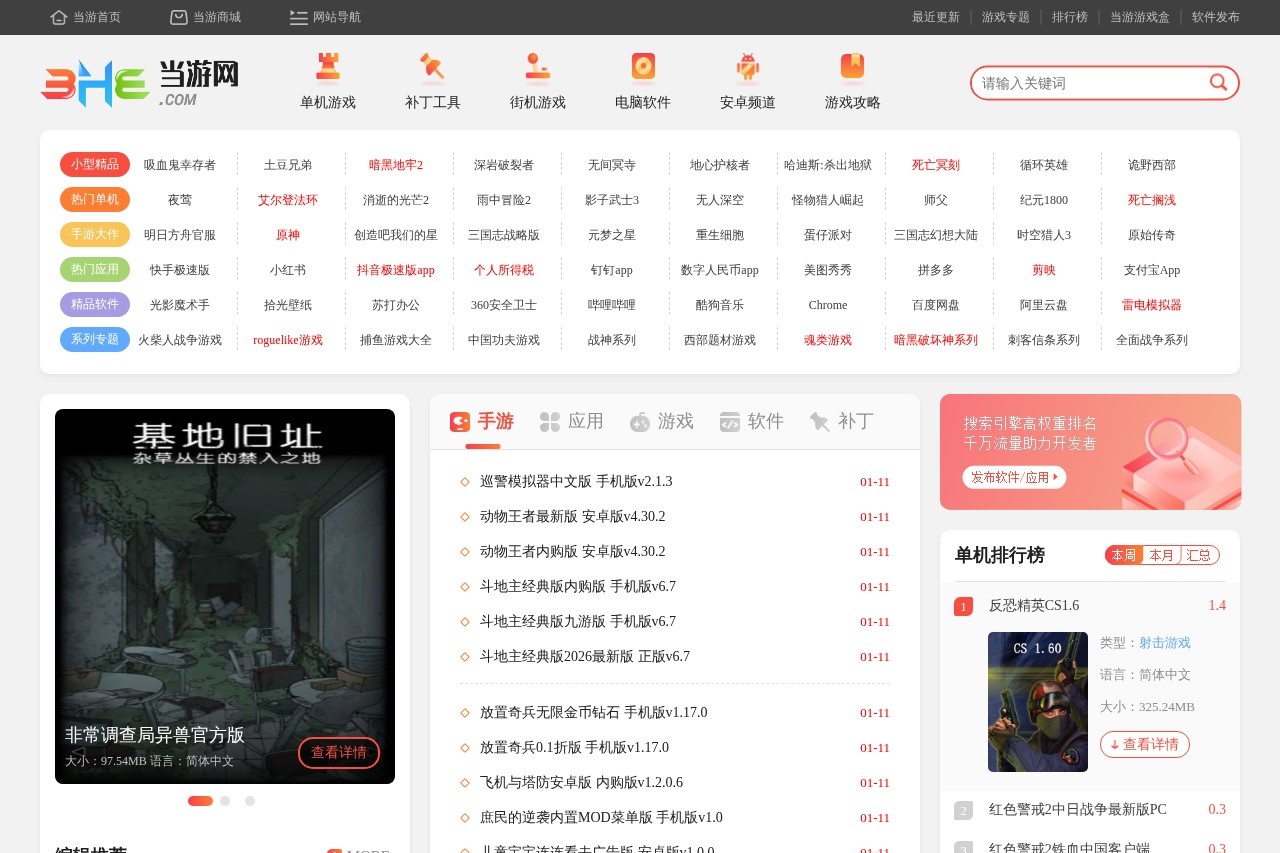The height and width of the screenshot is (853, 1280).
Task: Open the 死亡搁浅 link
Action: (1152, 200)
